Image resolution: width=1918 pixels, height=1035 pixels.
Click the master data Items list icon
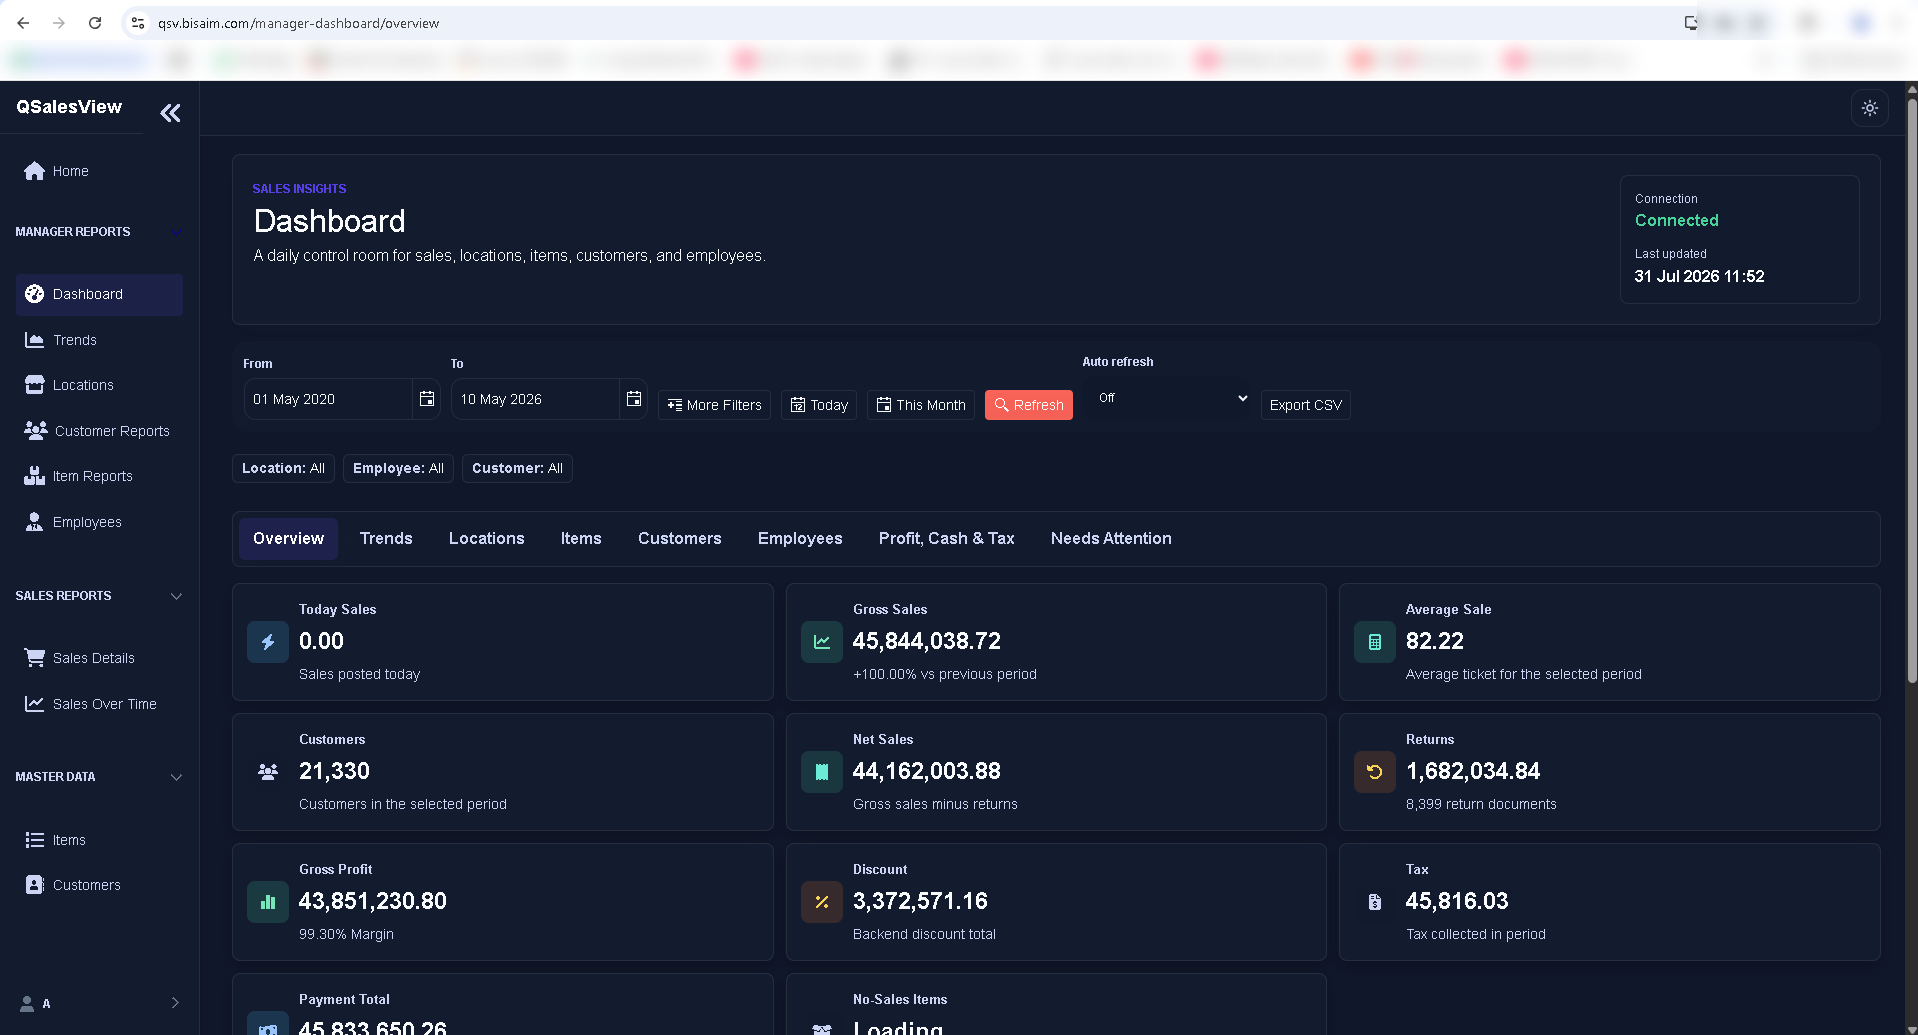point(35,840)
